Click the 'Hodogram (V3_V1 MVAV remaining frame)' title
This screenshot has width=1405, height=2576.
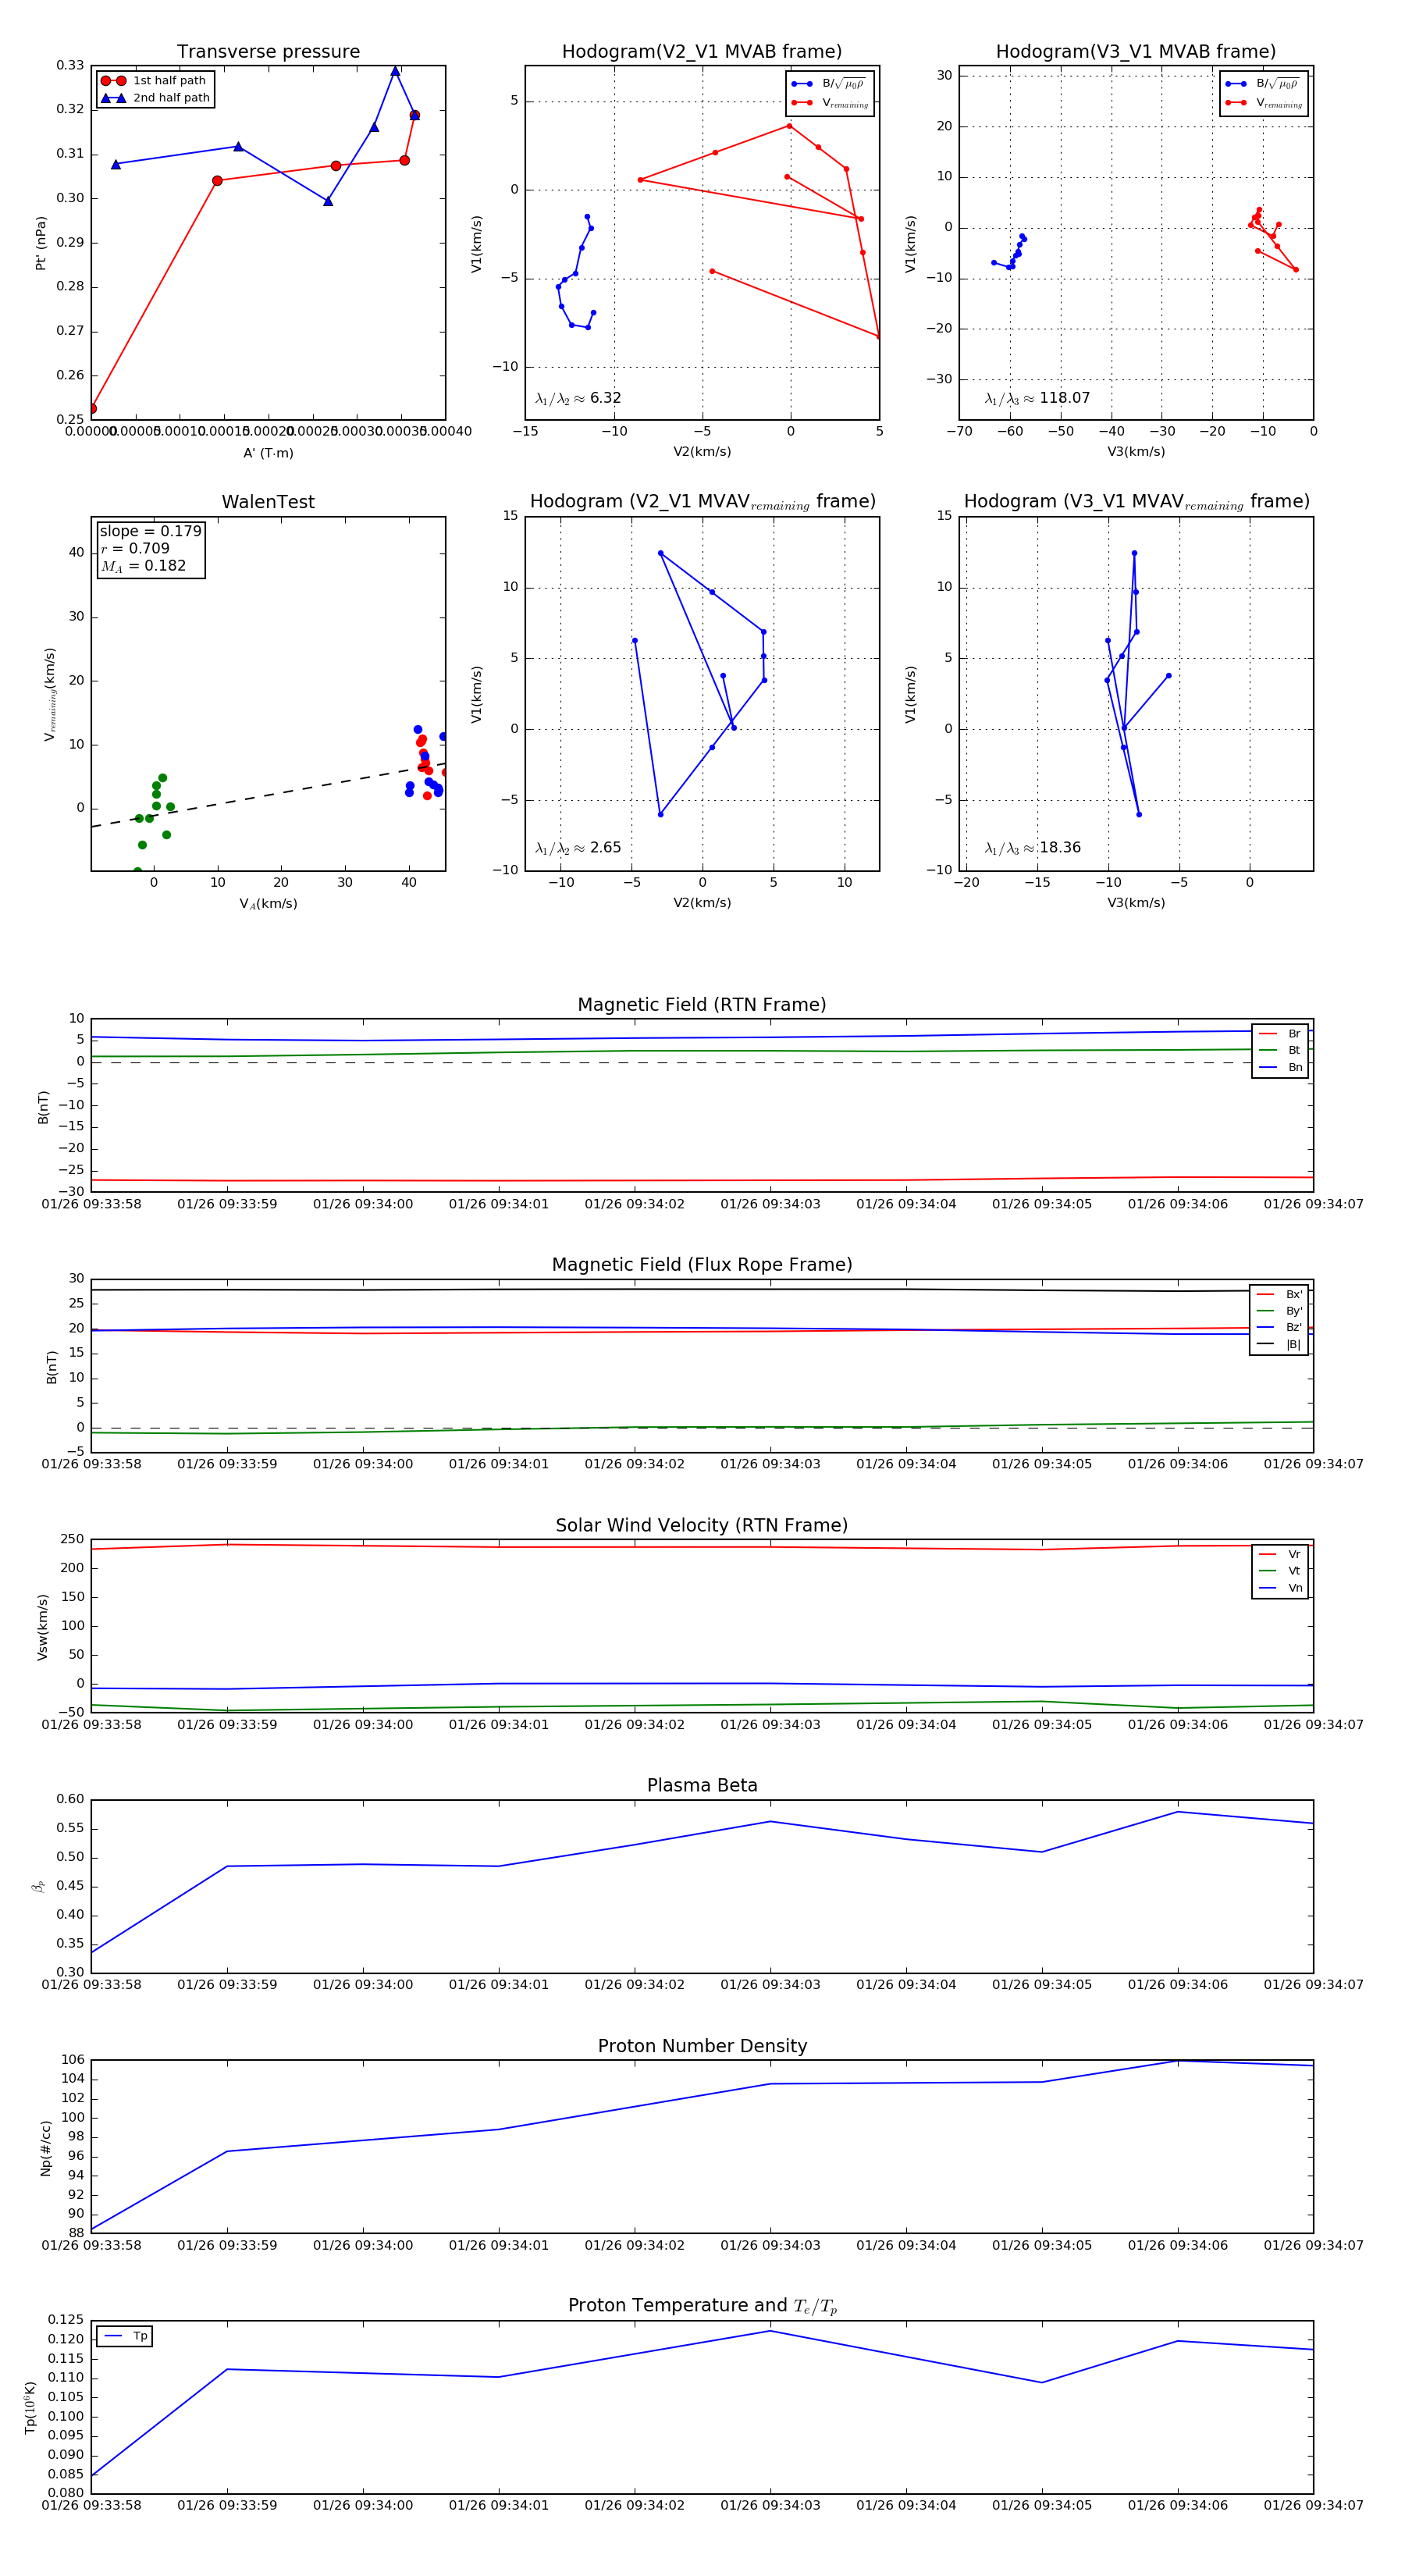pos(1136,502)
